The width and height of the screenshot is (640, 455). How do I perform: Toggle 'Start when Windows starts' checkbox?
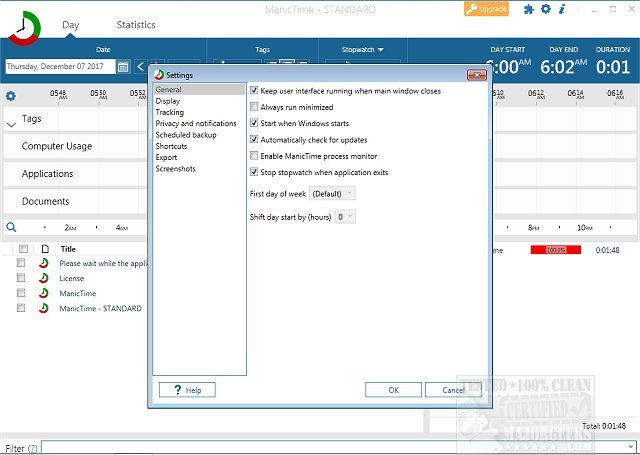click(254, 123)
